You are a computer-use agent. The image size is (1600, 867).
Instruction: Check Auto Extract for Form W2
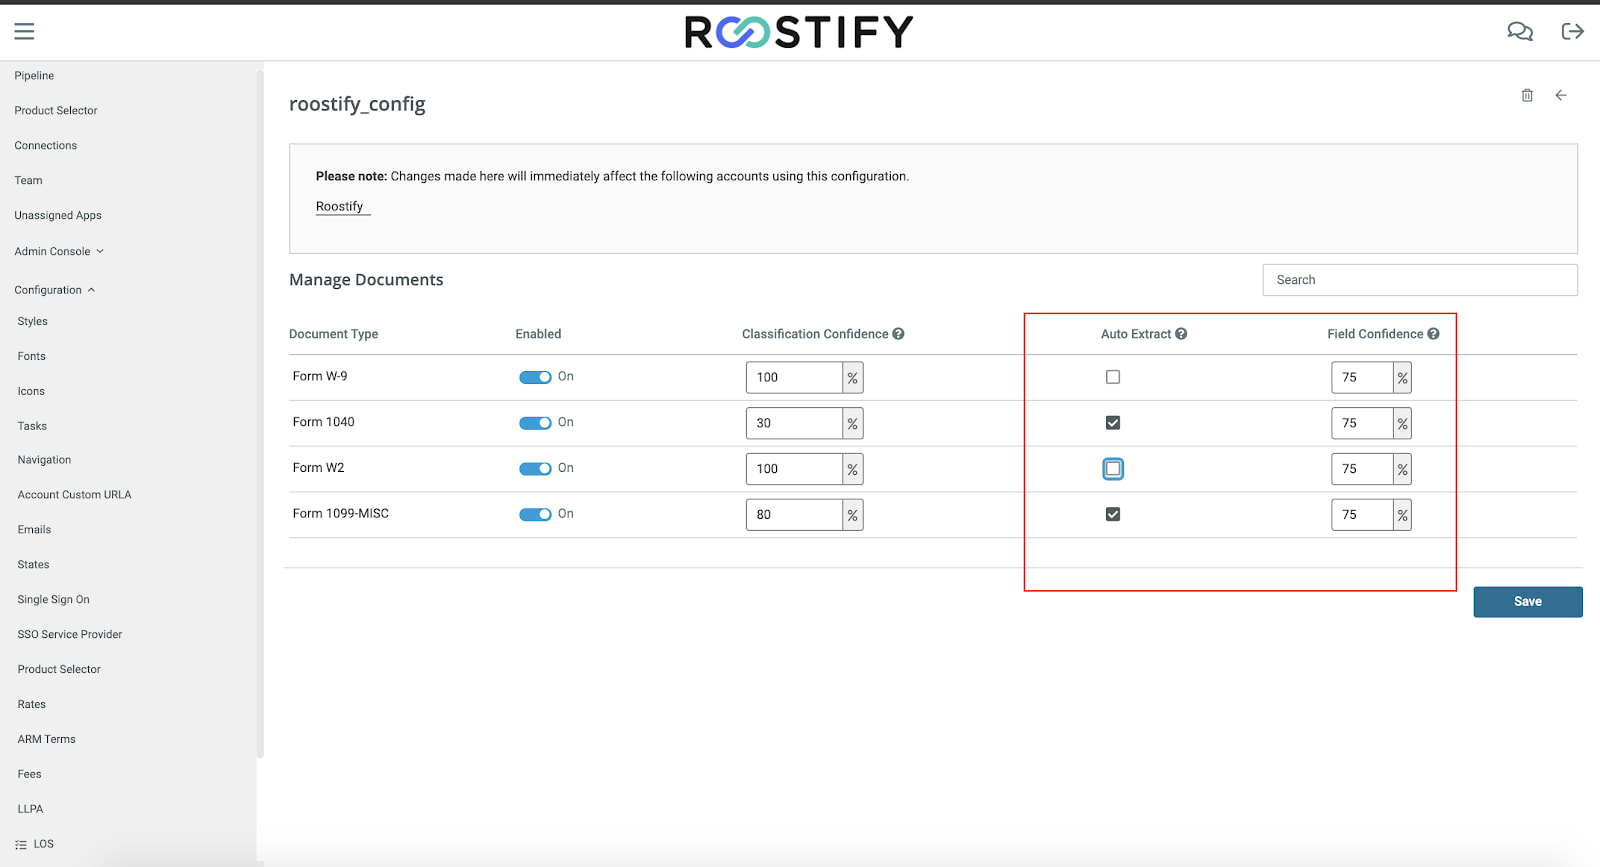pos(1113,469)
